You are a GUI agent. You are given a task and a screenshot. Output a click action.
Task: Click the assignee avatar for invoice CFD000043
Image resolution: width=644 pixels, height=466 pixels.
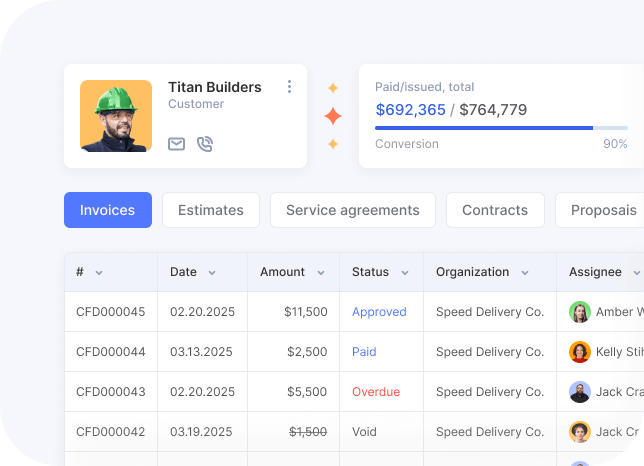tap(580, 392)
